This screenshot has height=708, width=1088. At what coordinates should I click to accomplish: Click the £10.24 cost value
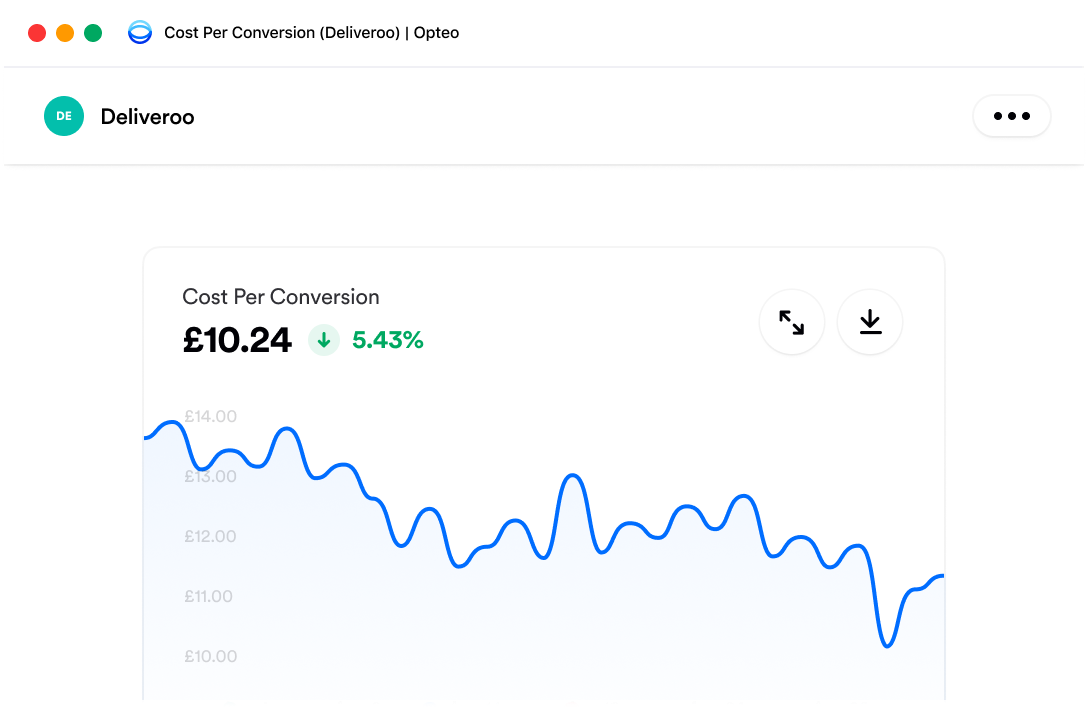point(237,340)
